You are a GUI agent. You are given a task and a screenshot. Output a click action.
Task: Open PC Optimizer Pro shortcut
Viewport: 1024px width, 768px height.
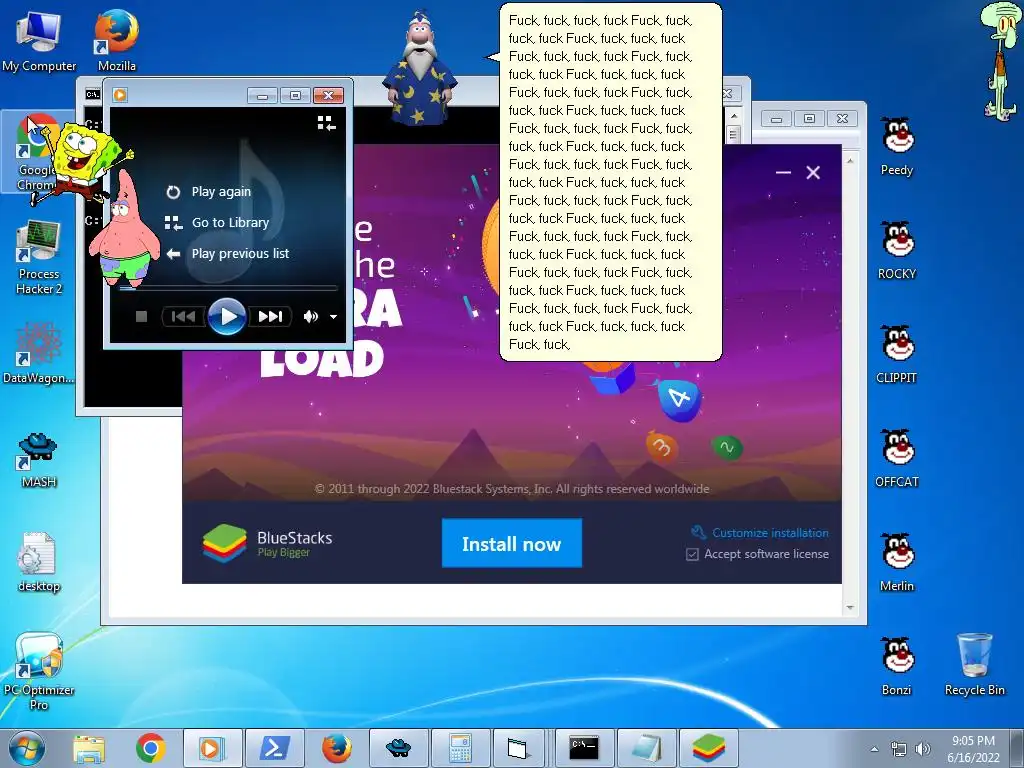click(39, 671)
